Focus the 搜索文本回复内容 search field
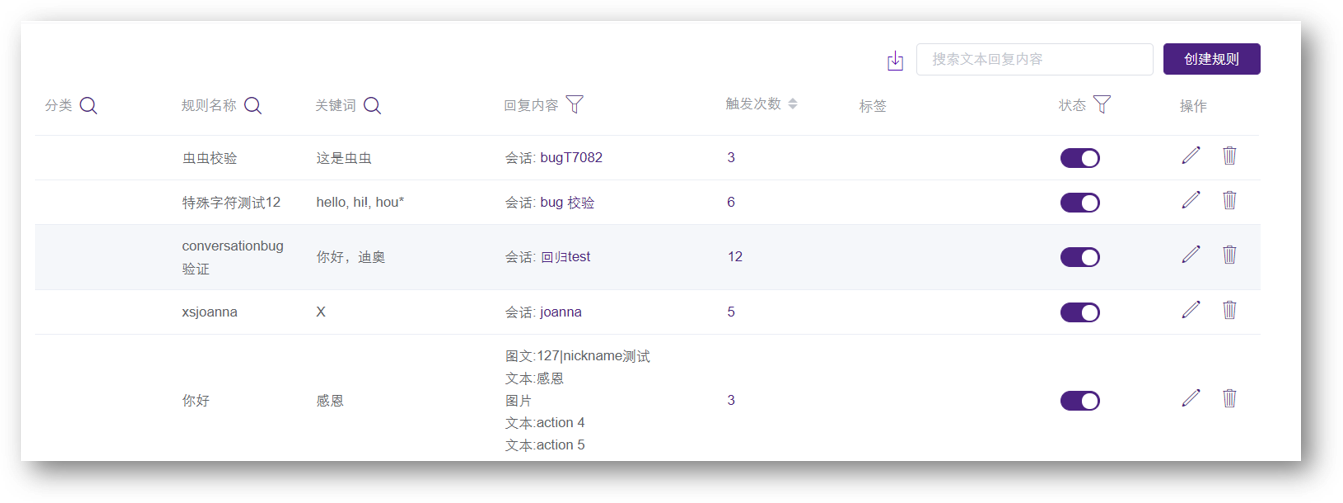Screen dimensions: 1343x503 [x=1034, y=59]
